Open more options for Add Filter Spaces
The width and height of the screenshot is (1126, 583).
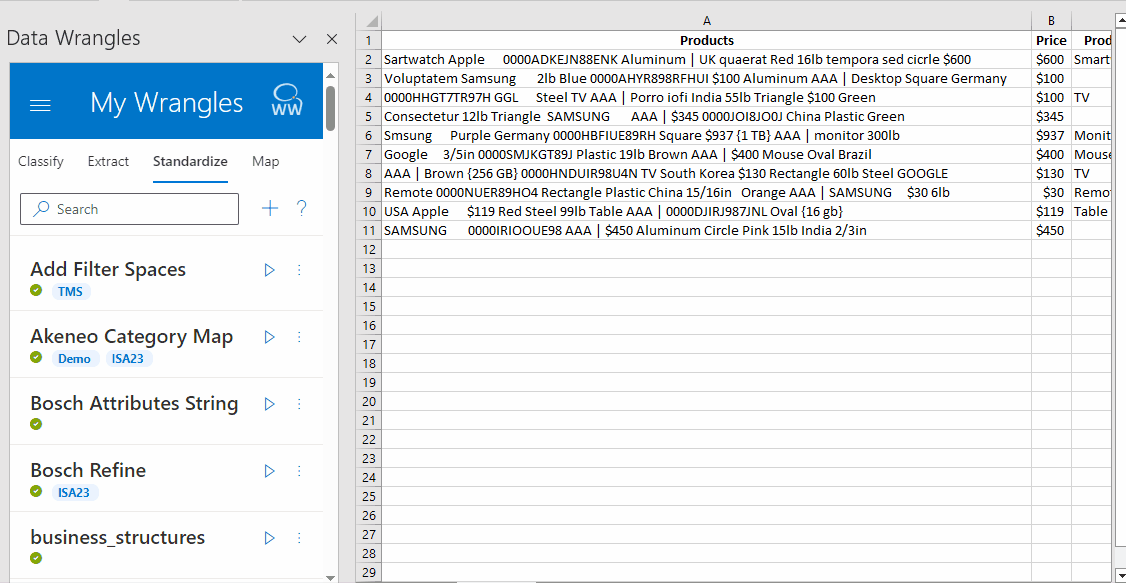click(298, 270)
